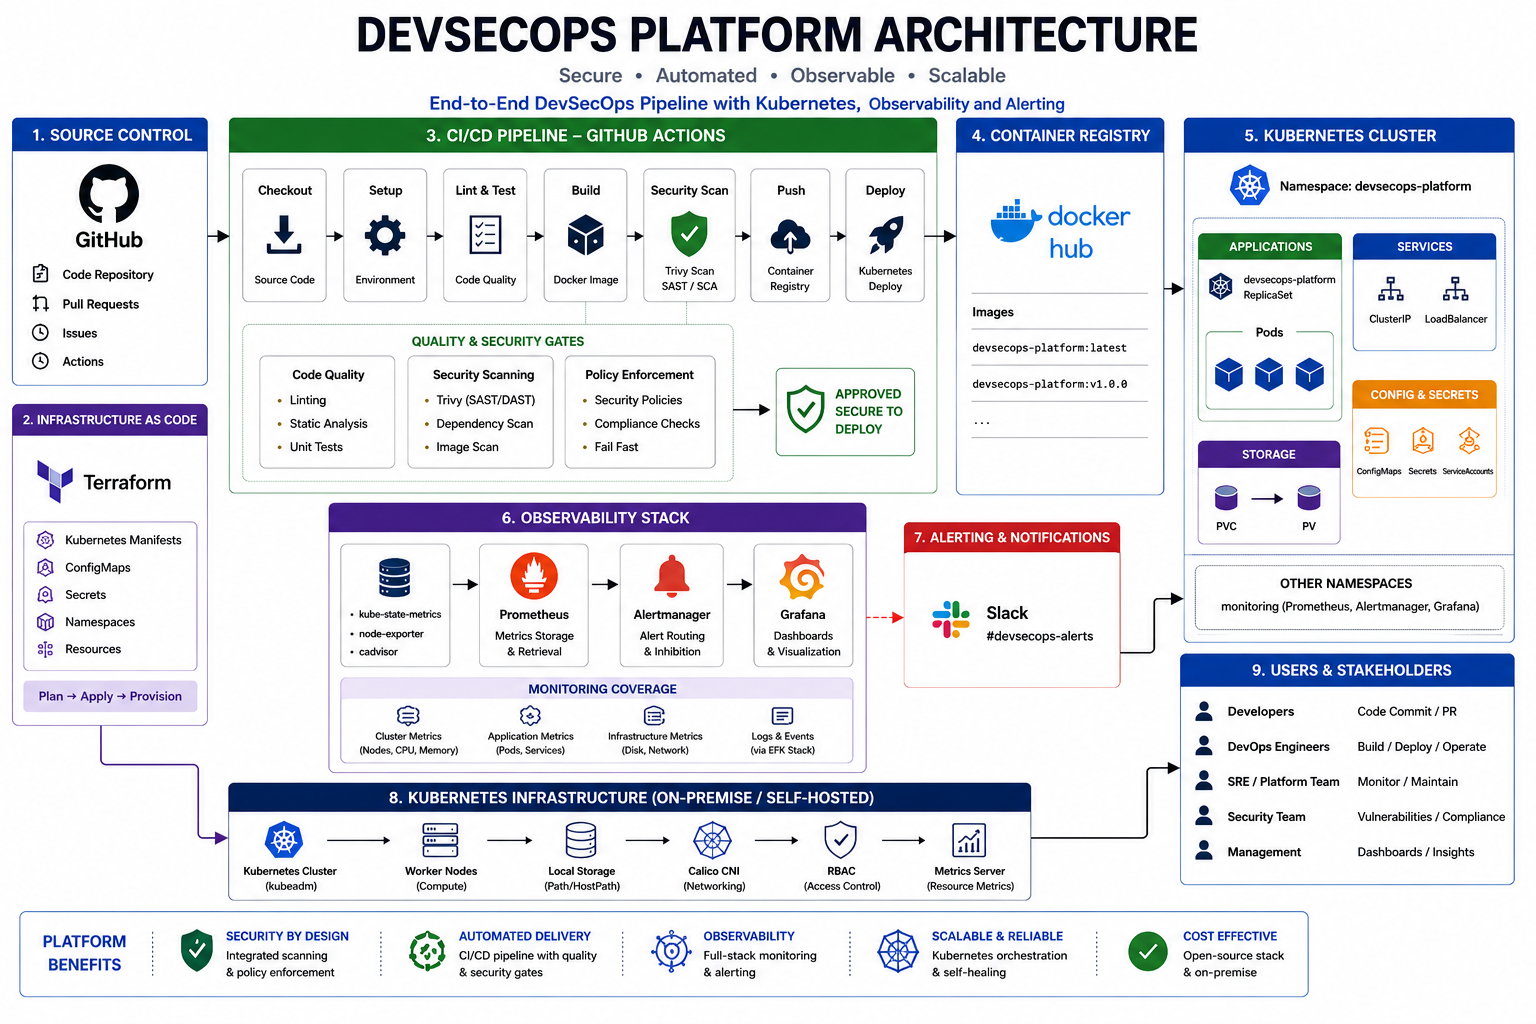Click the MONITORING COVERAGE heading
The height and width of the screenshot is (1024, 1536).
pos(602,689)
